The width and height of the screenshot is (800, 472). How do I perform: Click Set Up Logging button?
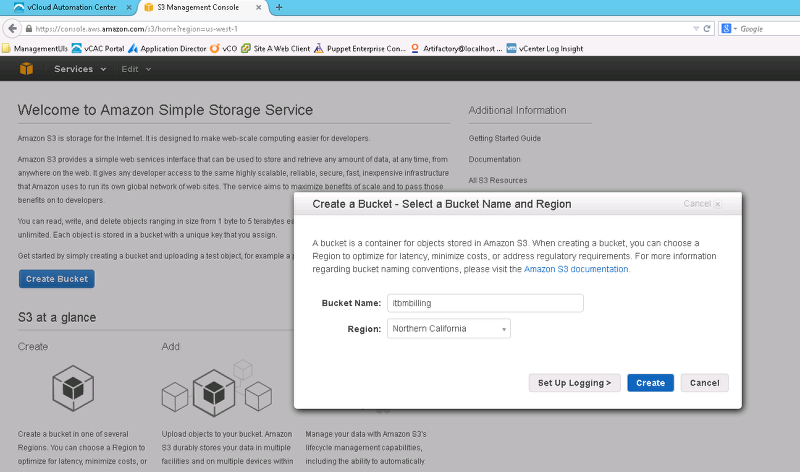coord(574,383)
